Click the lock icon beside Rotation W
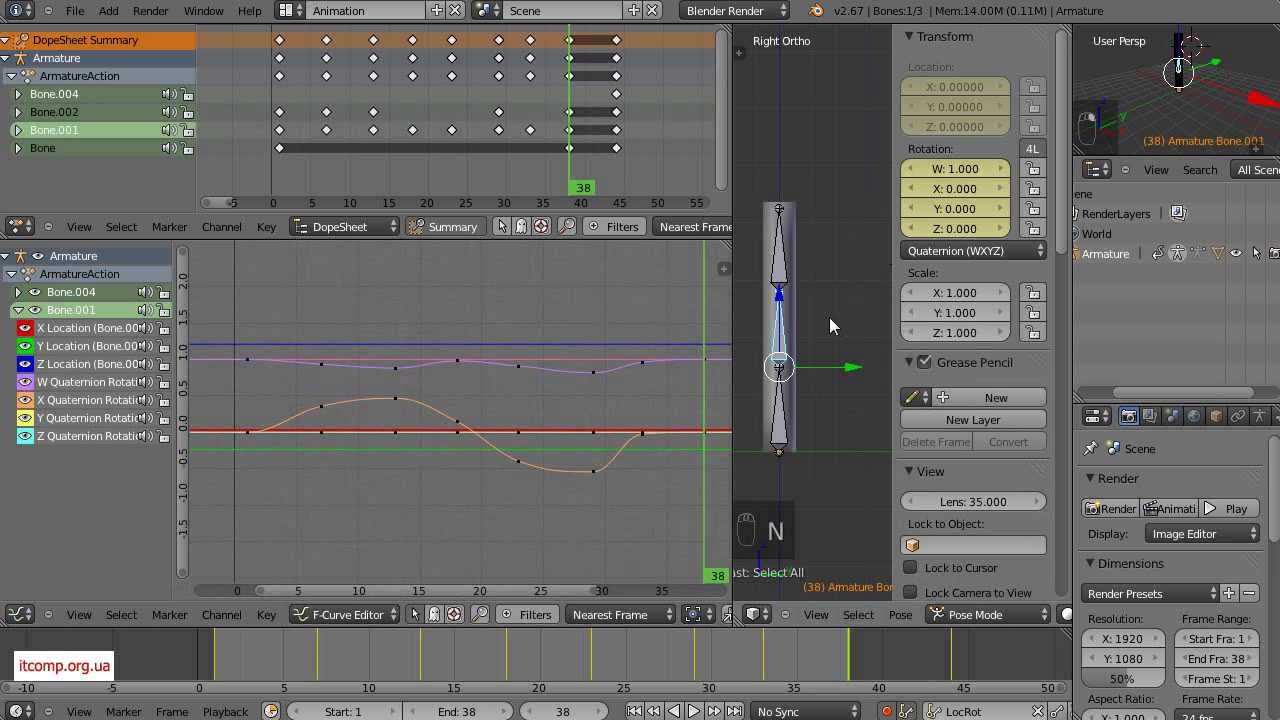Screen dimensions: 1280x720 (1032, 169)
